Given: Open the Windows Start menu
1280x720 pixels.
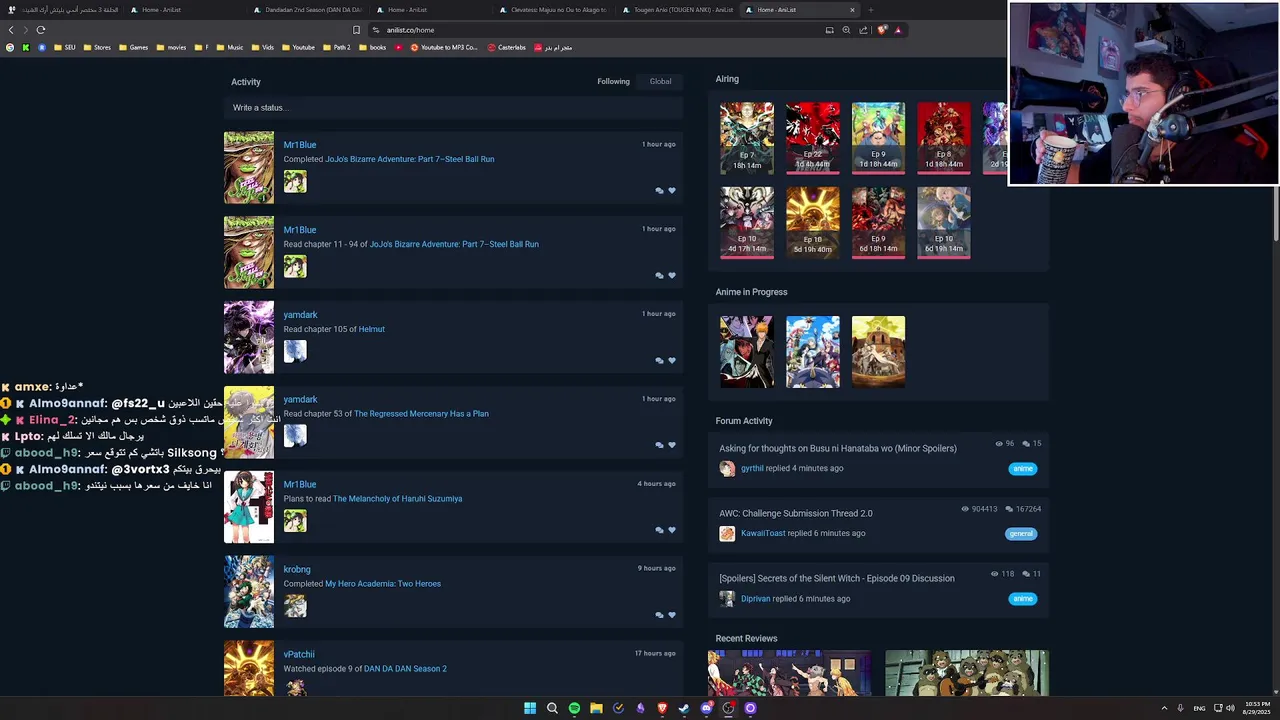Looking at the screenshot, I should click(530, 708).
